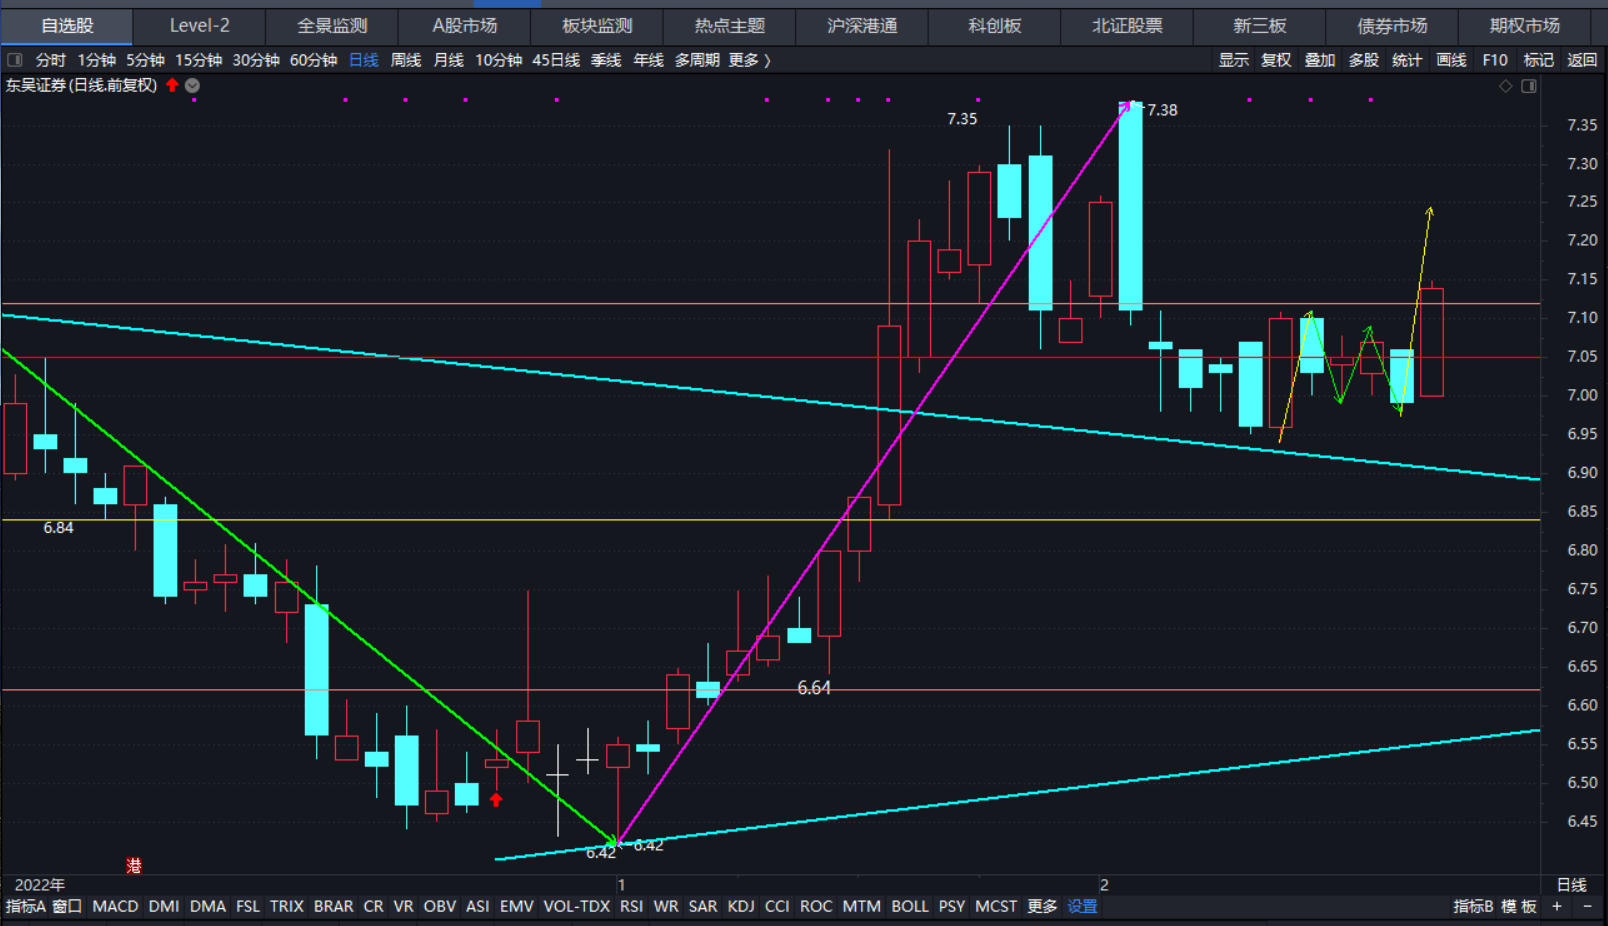
Task: Click the blue 设置 settings link
Action: point(1082,906)
